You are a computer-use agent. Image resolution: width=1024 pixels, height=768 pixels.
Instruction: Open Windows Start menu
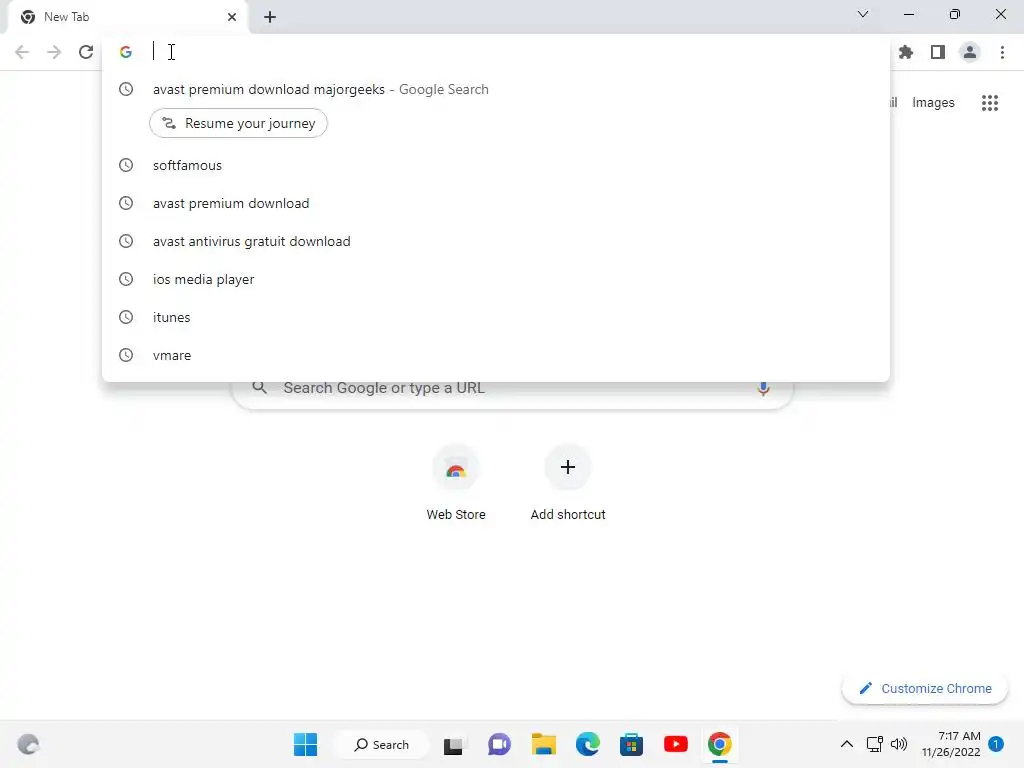tap(305, 744)
